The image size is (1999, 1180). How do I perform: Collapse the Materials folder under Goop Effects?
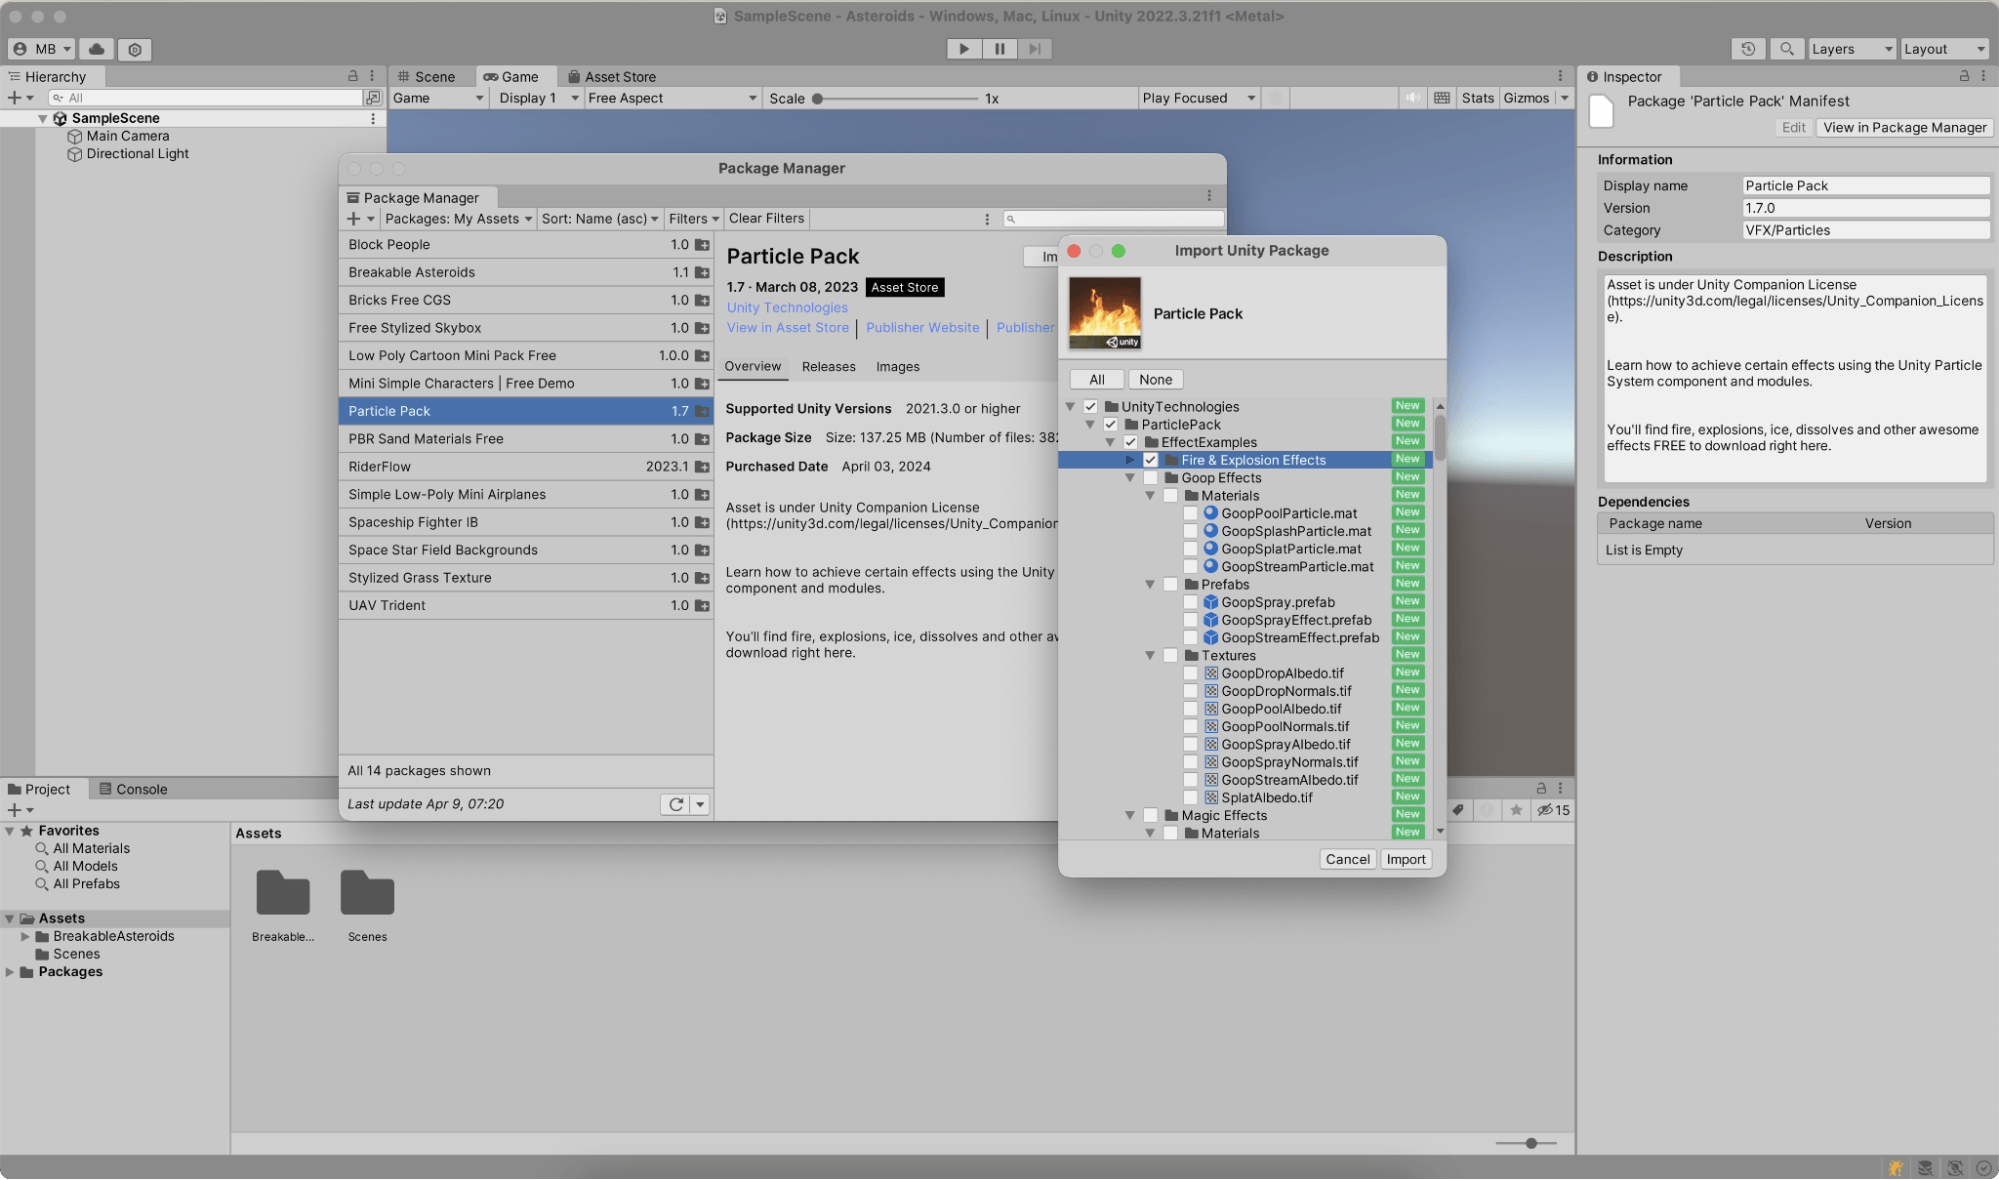pos(1149,495)
